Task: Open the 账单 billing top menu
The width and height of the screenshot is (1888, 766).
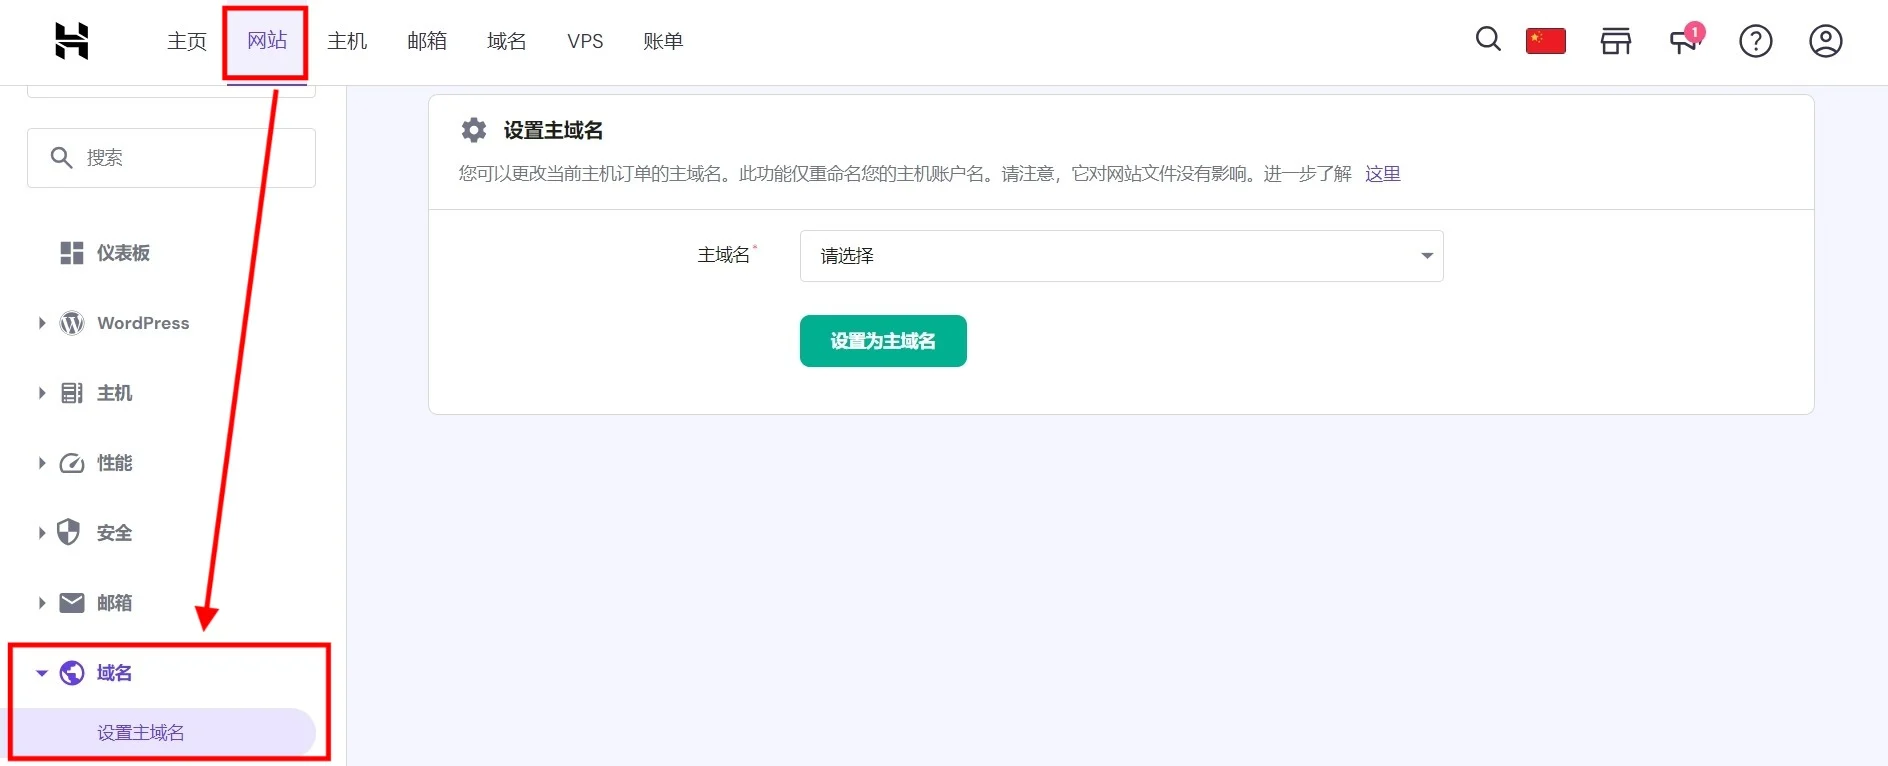Action: coord(663,41)
